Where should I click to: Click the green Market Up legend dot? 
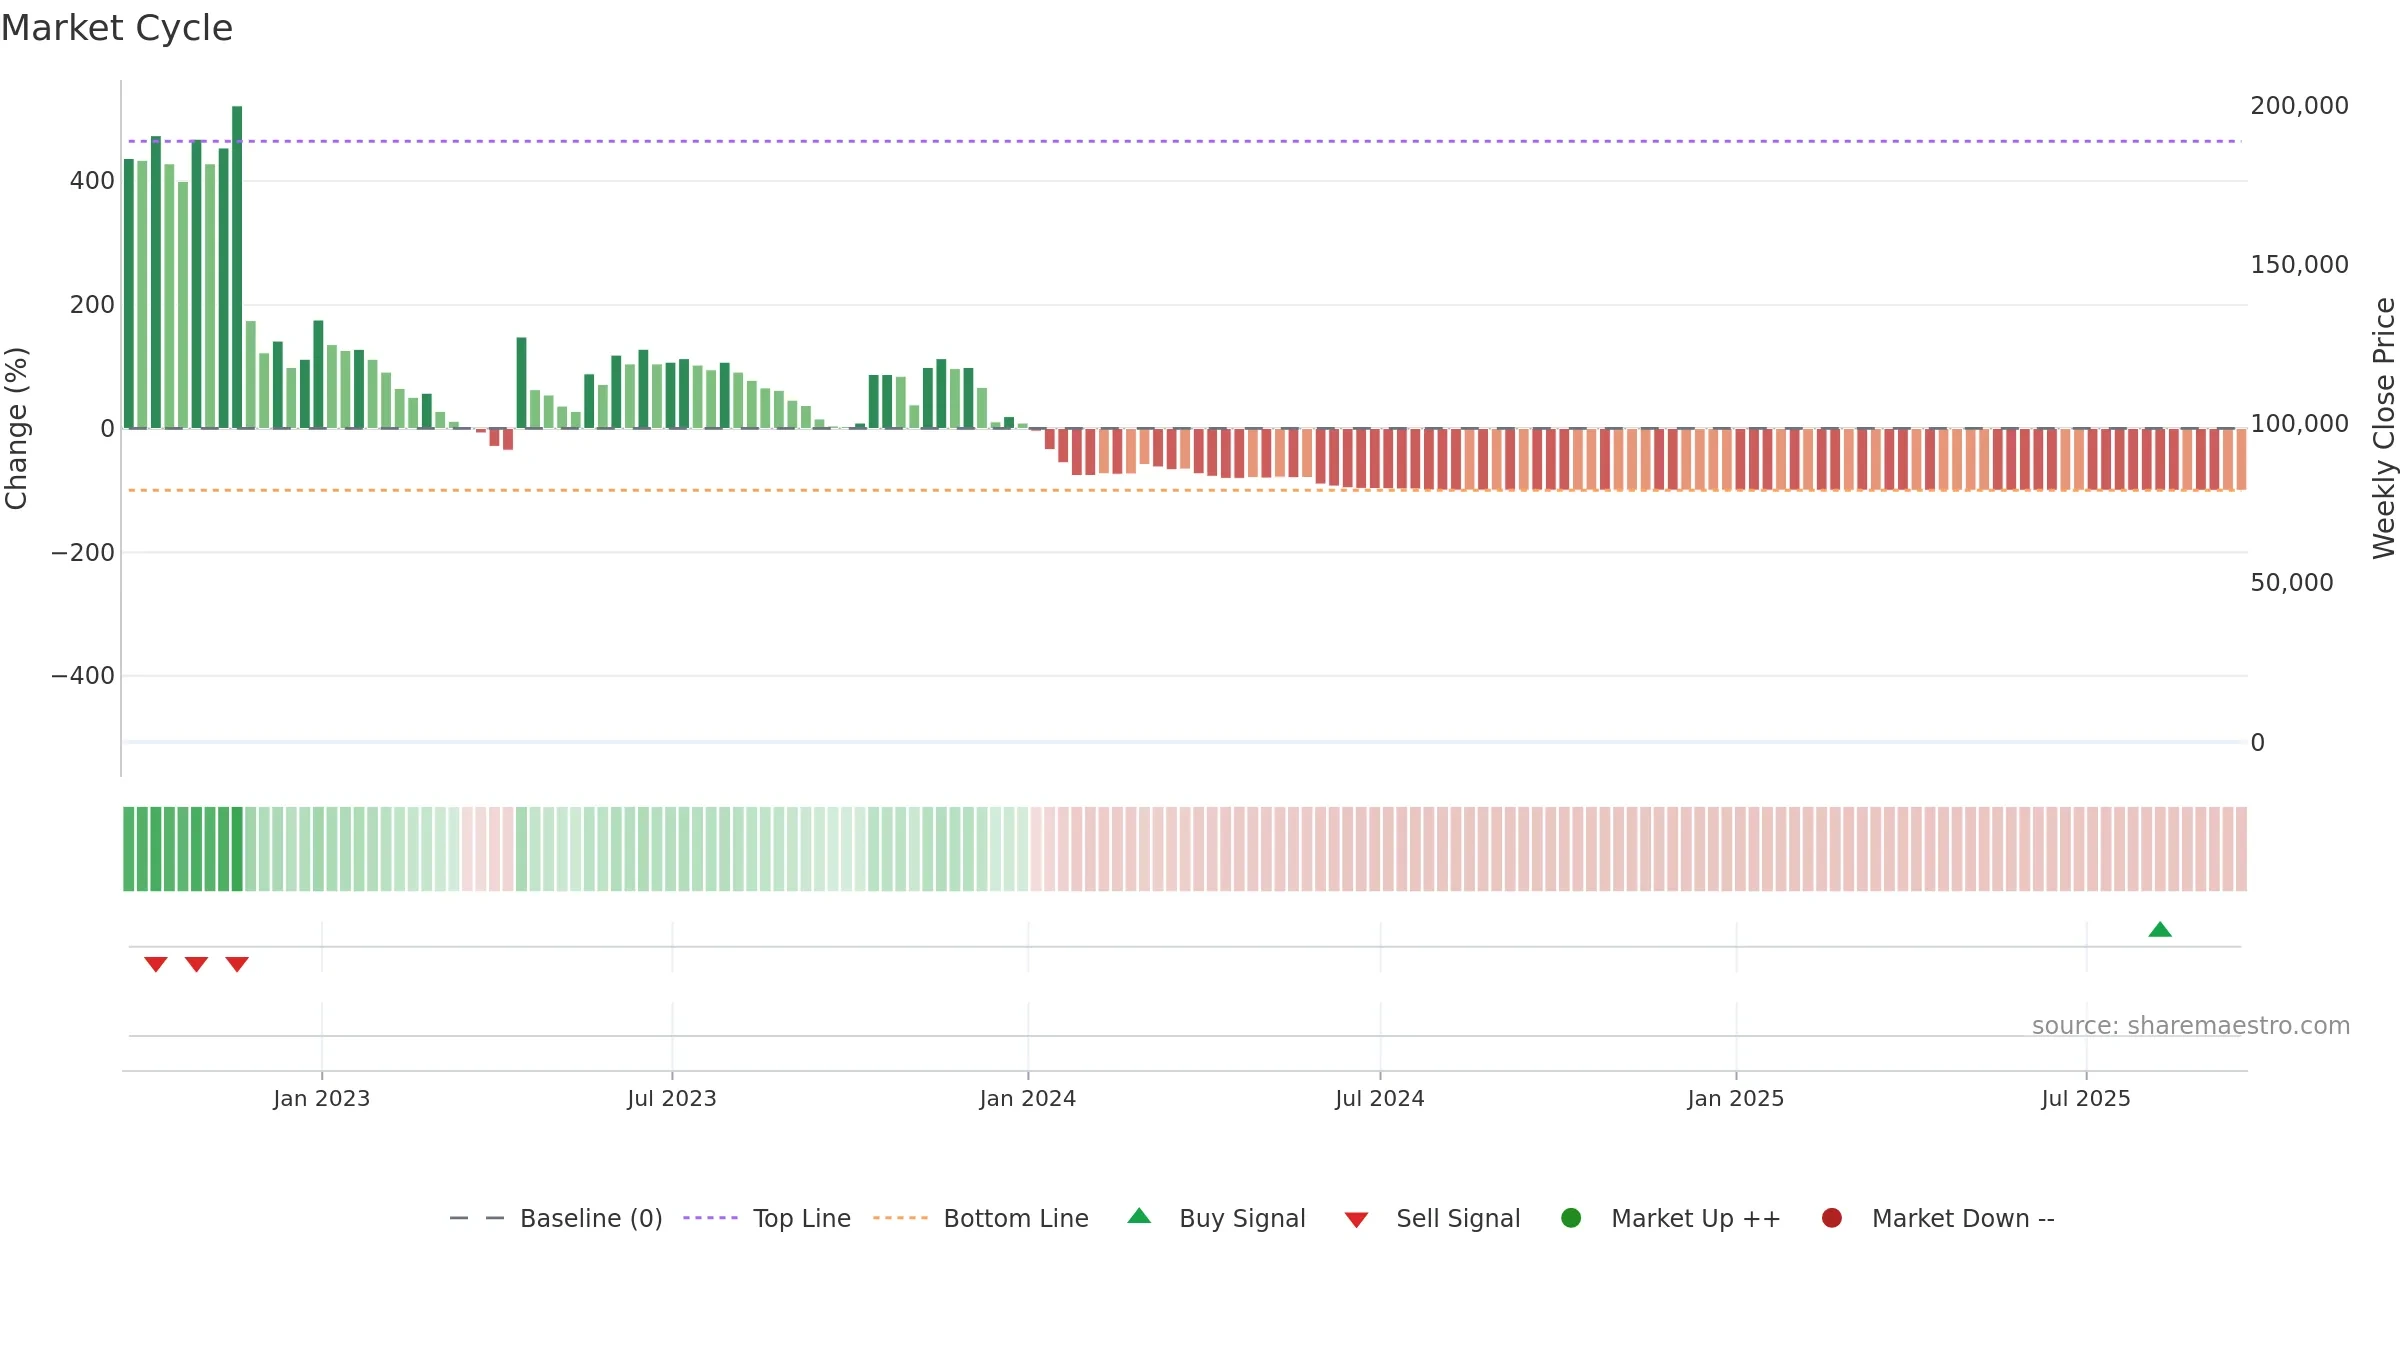1571,1218
